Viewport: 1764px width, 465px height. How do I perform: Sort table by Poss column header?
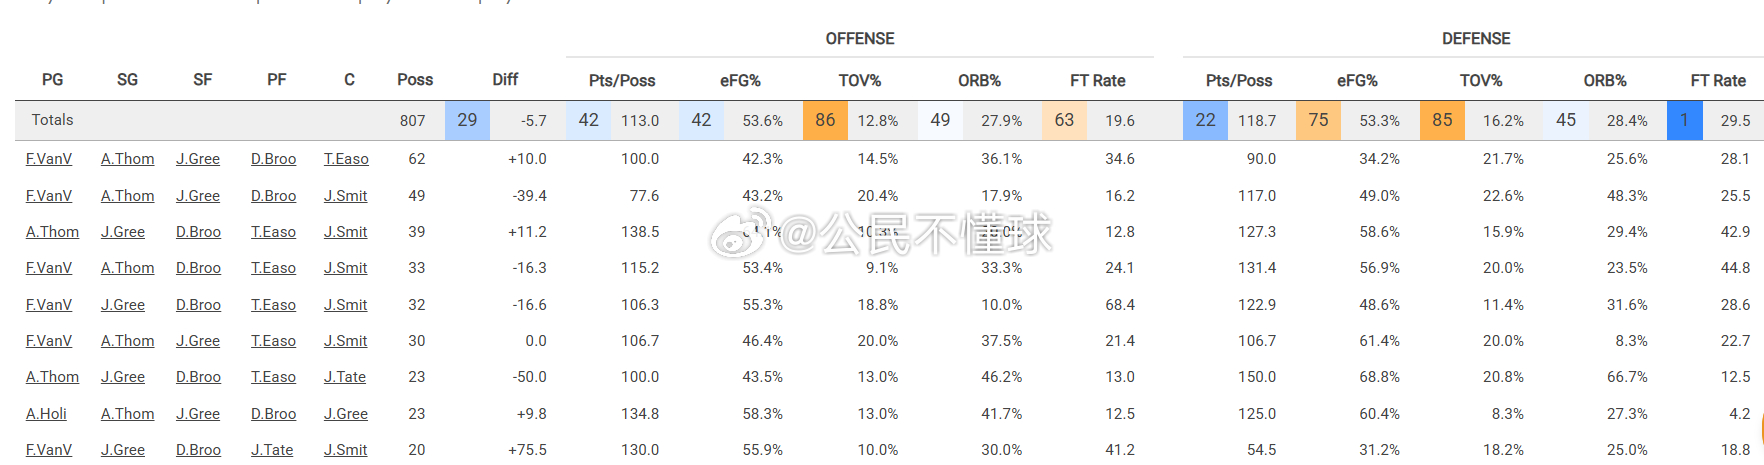point(414,80)
